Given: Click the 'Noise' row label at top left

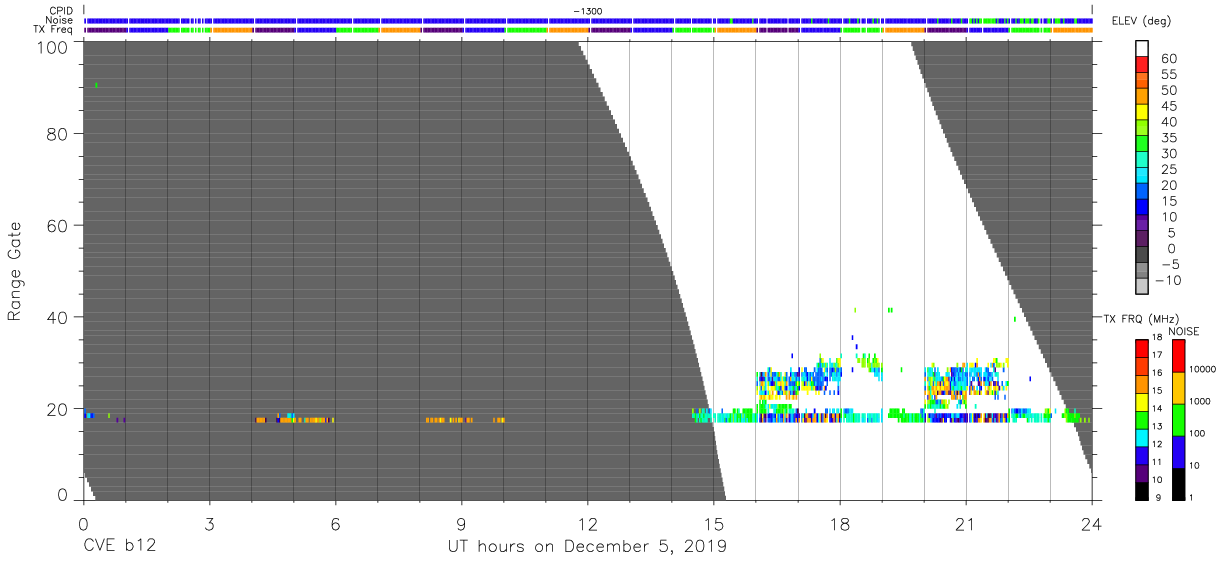Looking at the screenshot, I should pyautogui.click(x=60, y=20).
